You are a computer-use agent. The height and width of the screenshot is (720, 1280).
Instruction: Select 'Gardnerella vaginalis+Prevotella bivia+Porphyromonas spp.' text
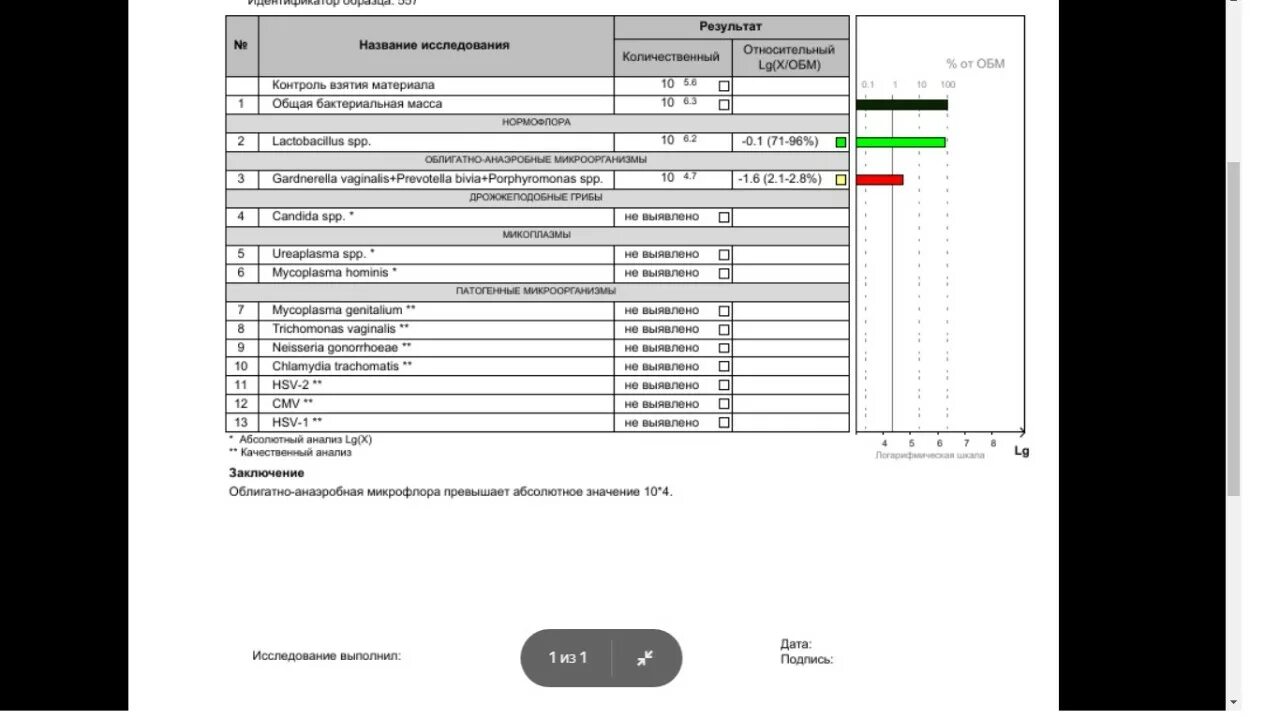(437, 179)
